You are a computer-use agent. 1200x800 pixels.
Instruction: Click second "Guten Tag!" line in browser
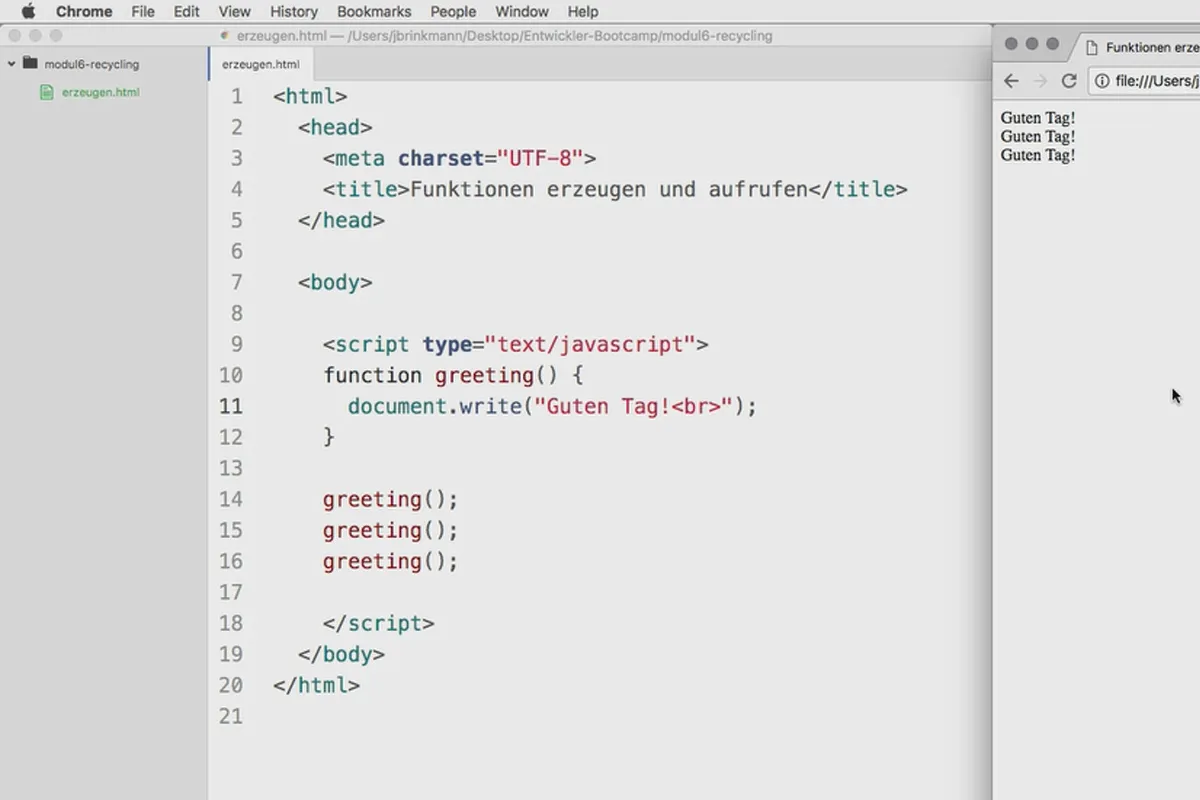1038,137
